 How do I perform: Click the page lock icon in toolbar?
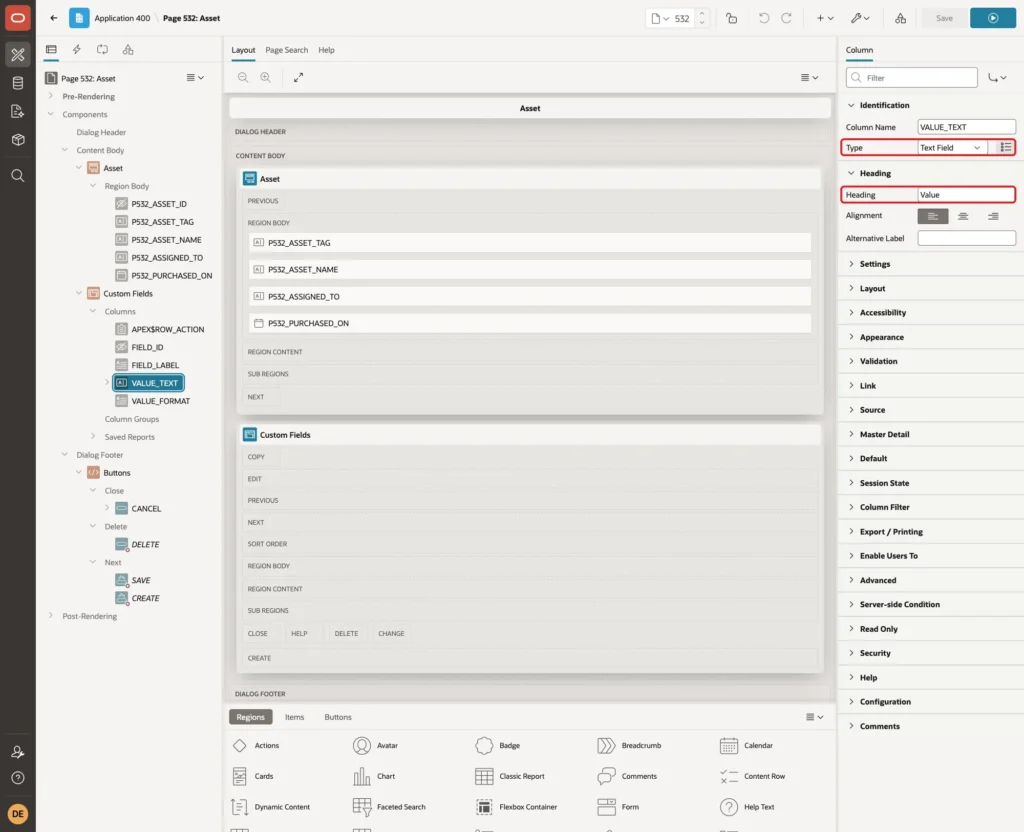pyautogui.click(x=731, y=18)
